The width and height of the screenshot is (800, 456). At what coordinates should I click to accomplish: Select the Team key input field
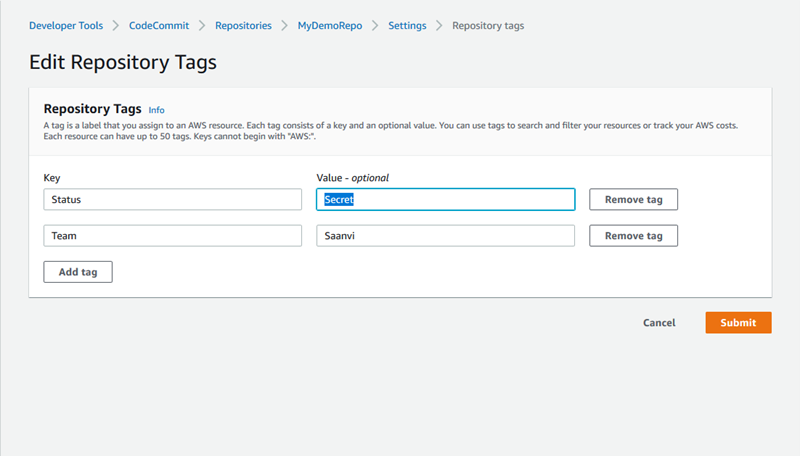[172, 236]
